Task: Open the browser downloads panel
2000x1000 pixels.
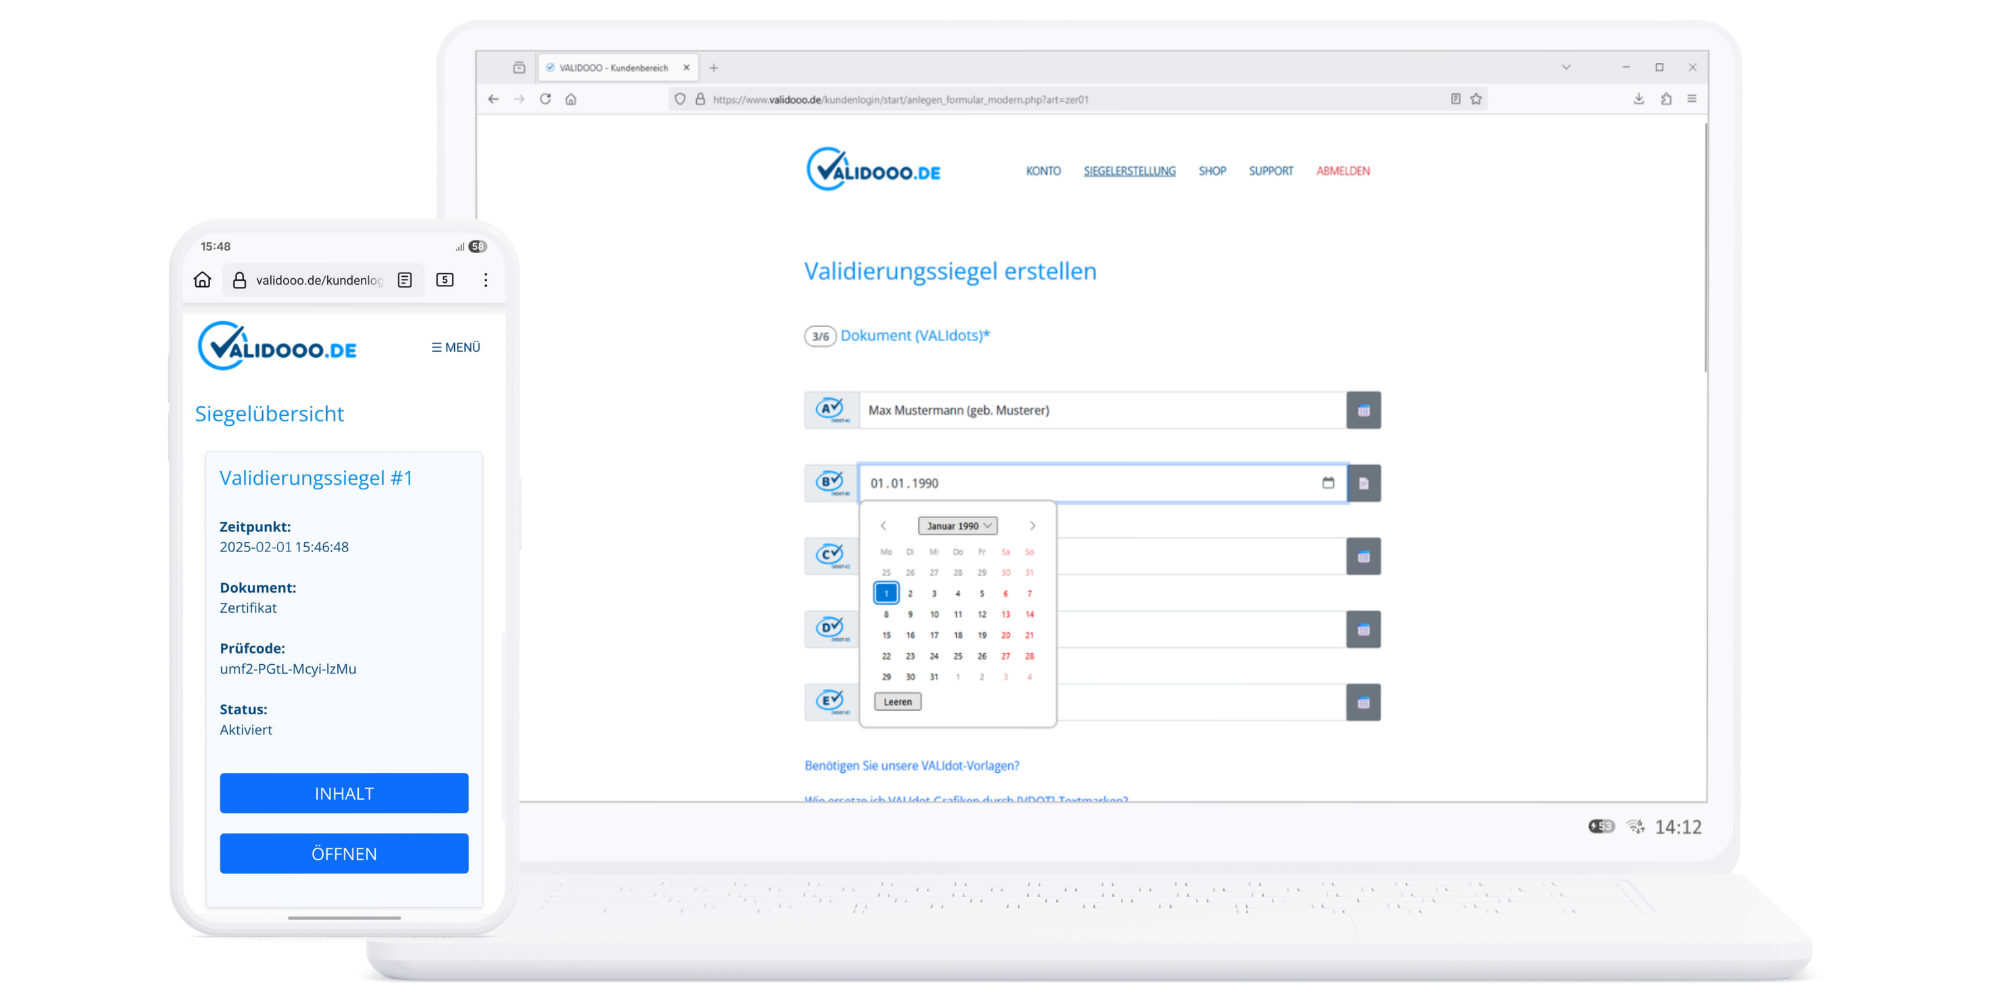Action: (x=1638, y=98)
